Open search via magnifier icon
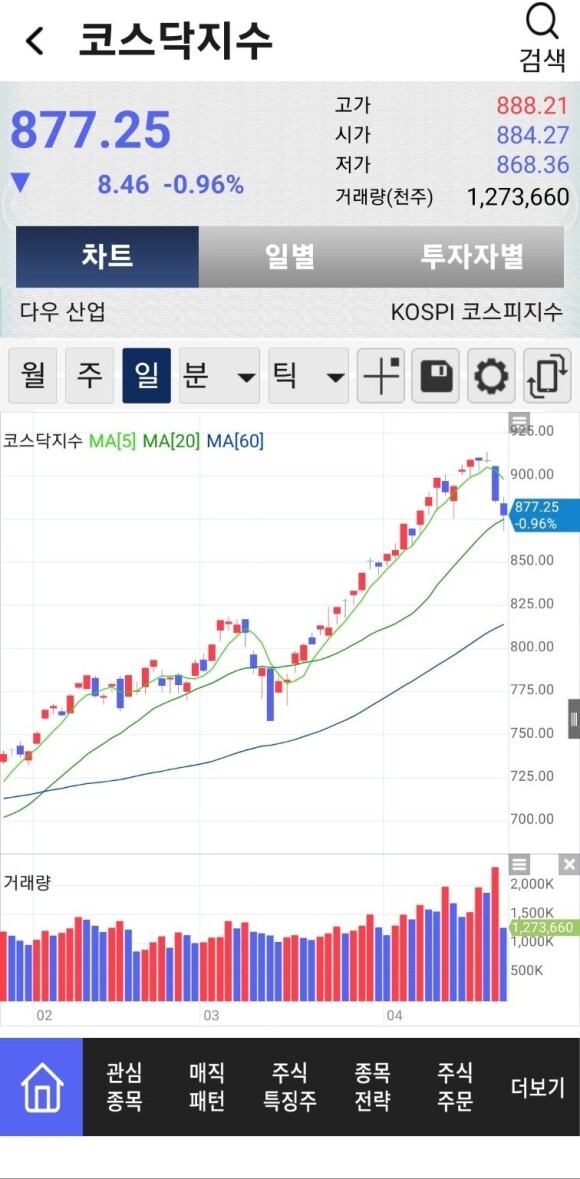This screenshot has height=1179, width=580. pos(542,23)
